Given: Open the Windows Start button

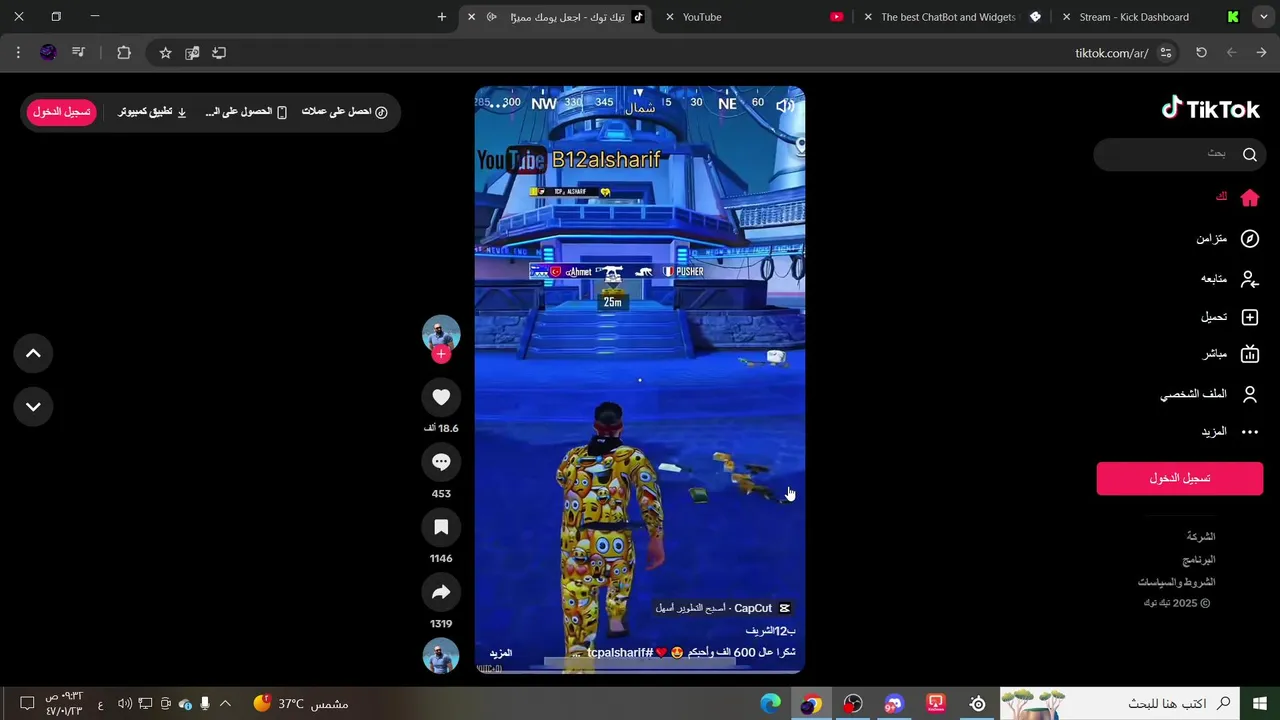Looking at the screenshot, I should click(1260, 704).
